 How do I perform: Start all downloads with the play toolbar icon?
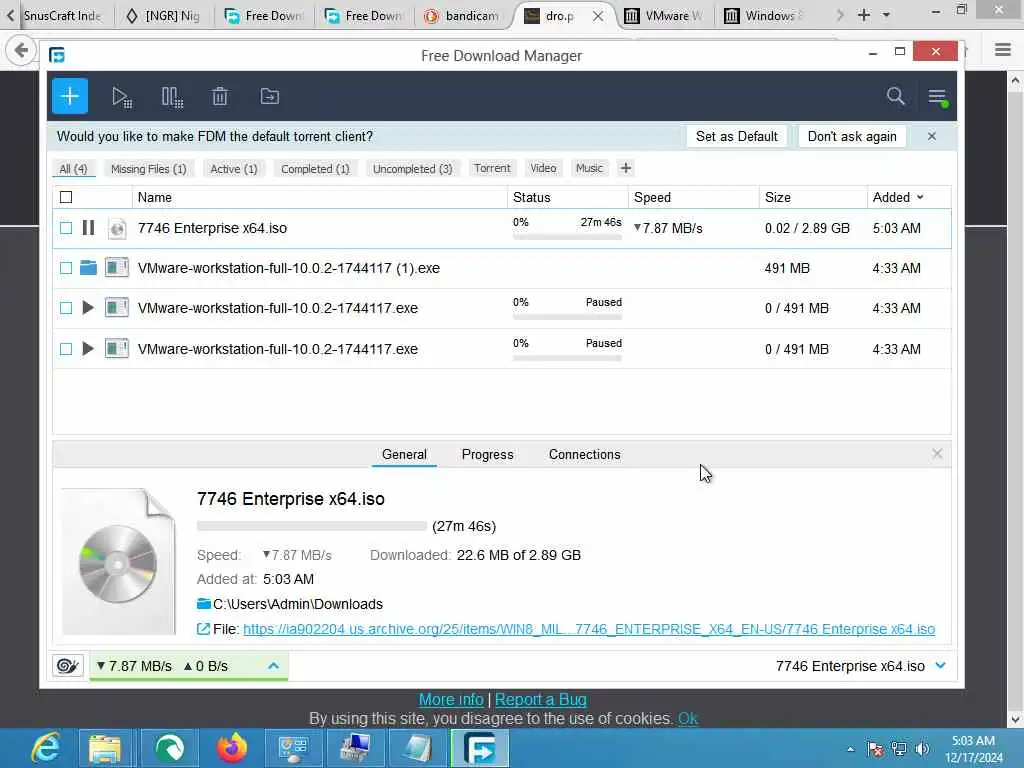[121, 97]
